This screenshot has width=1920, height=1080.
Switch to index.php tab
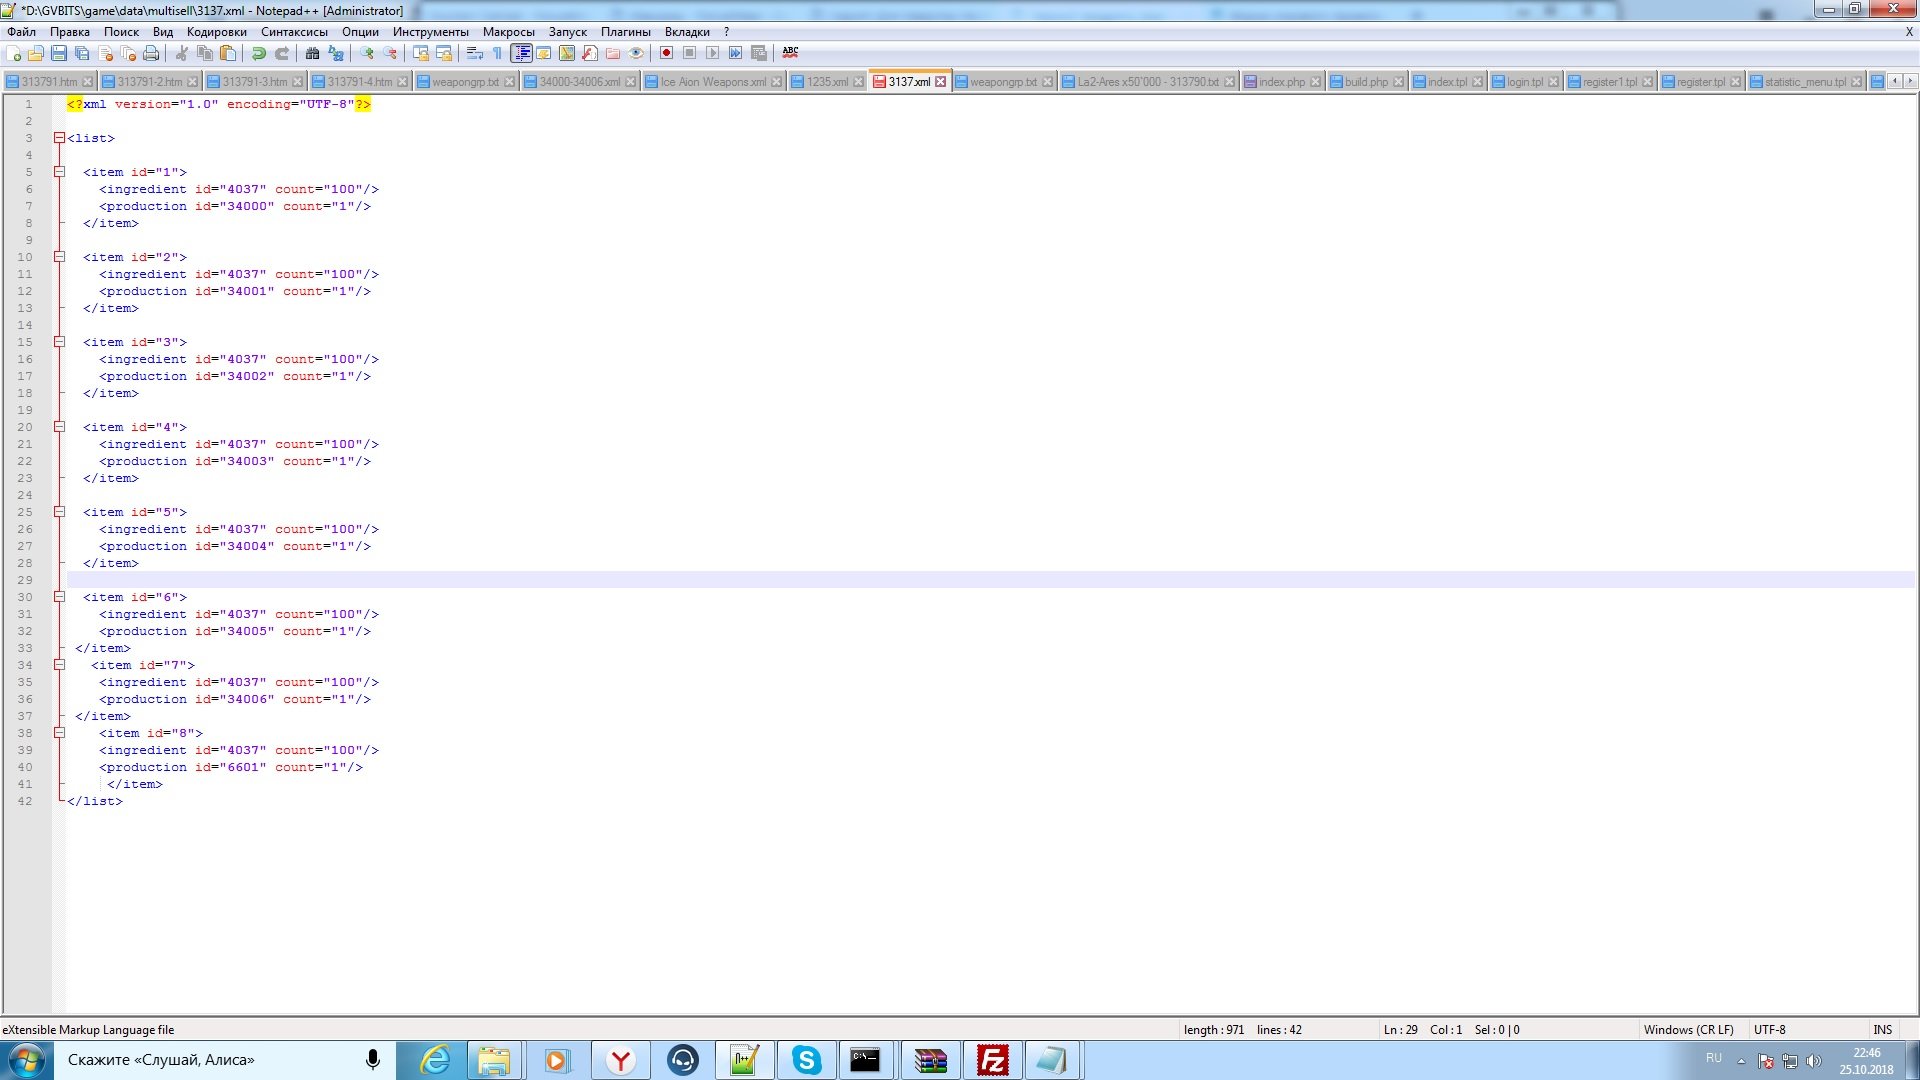[1282, 82]
